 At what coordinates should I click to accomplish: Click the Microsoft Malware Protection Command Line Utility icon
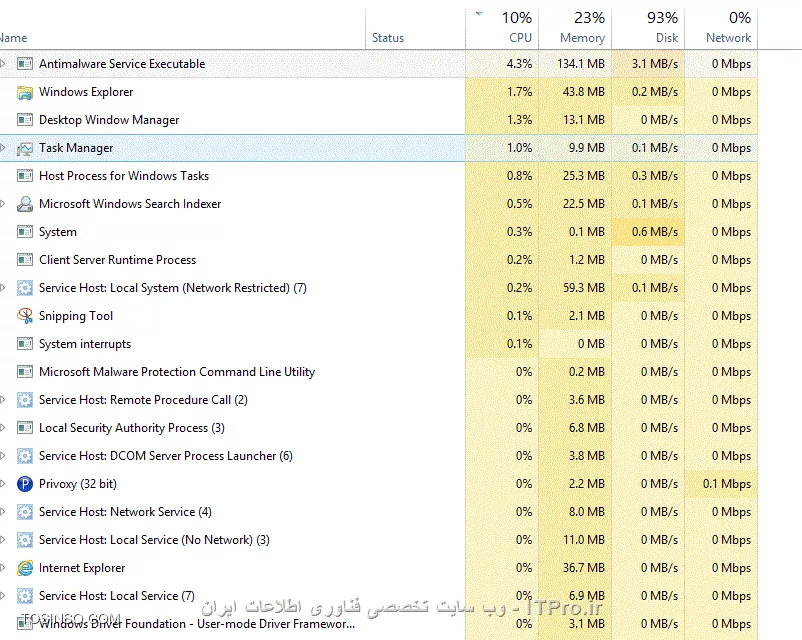tap(25, 372)
